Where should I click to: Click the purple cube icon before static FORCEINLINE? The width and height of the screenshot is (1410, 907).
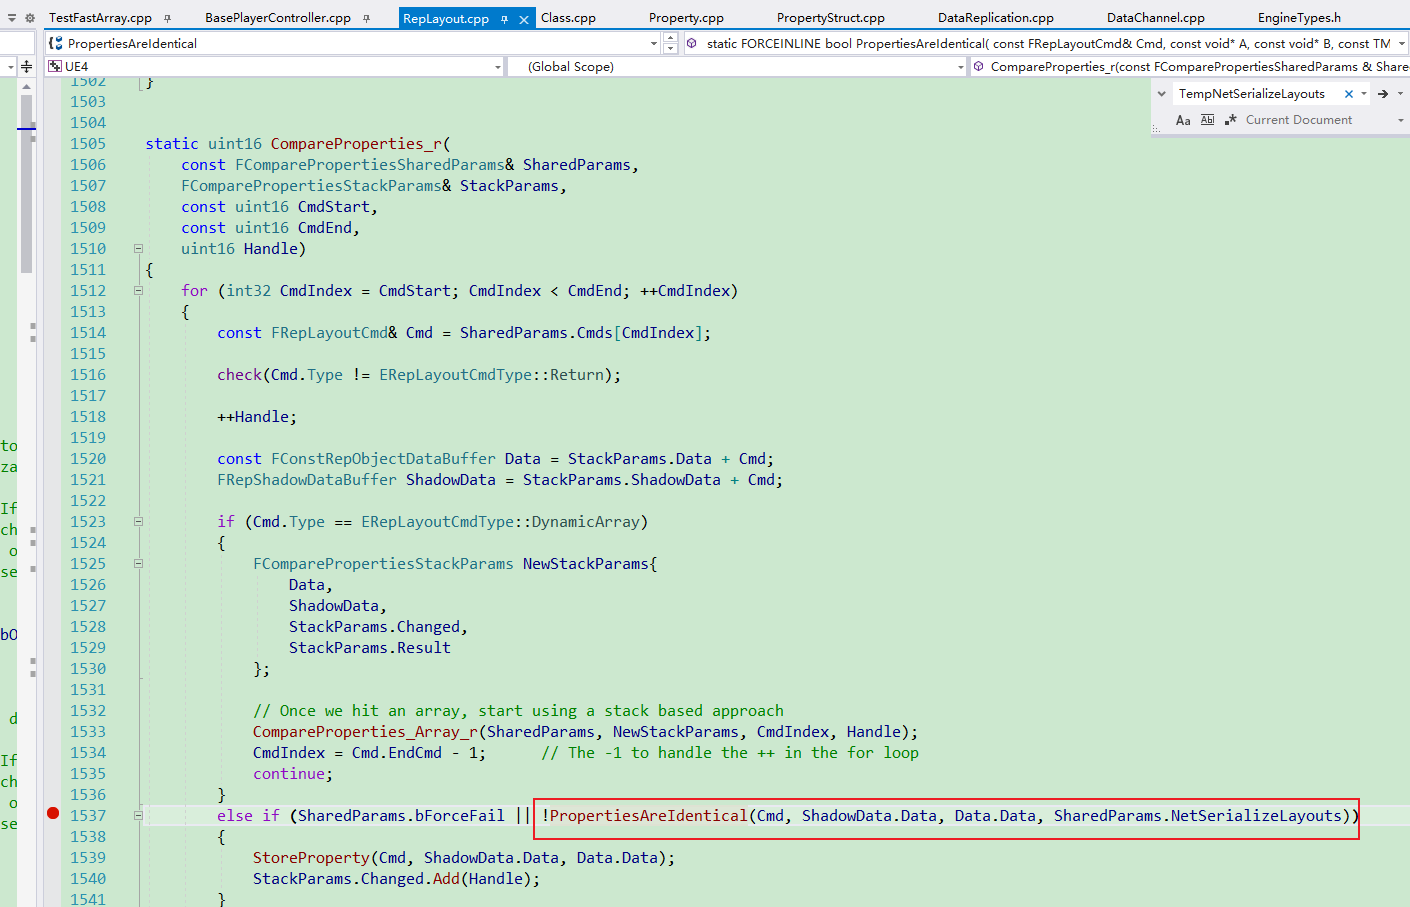point(692,43)
